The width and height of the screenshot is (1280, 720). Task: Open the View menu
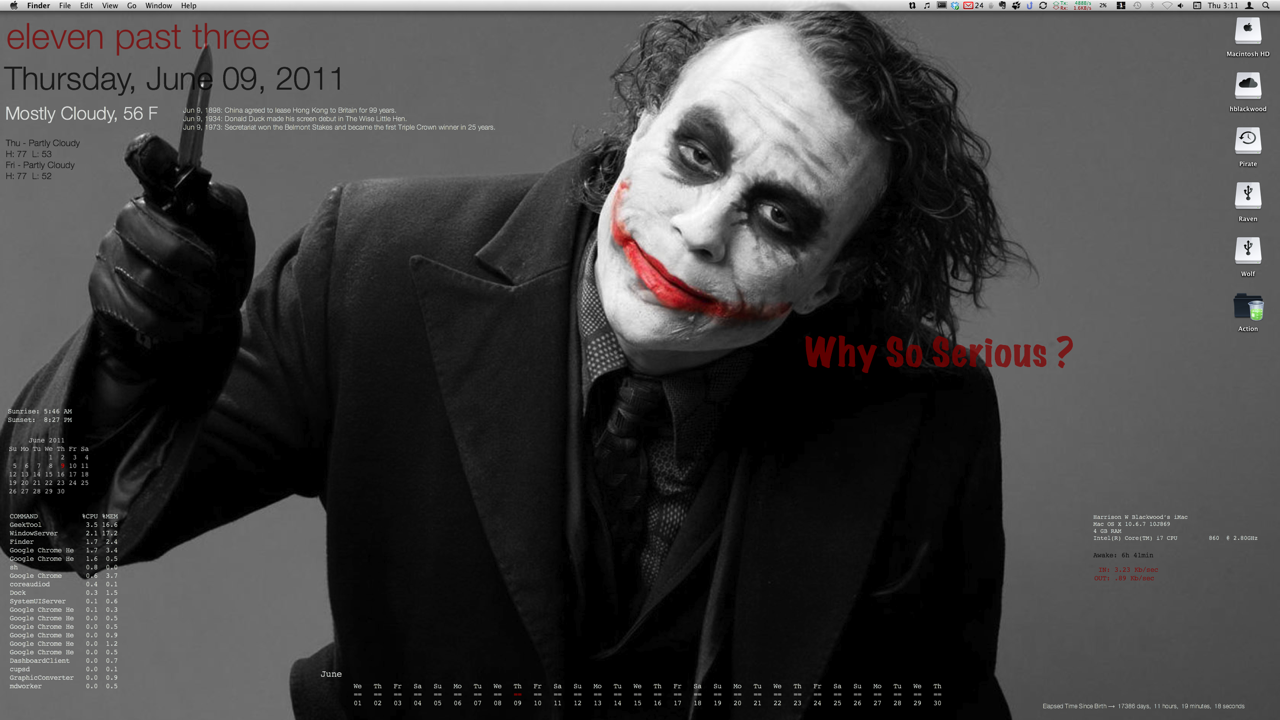pos(110,6)
